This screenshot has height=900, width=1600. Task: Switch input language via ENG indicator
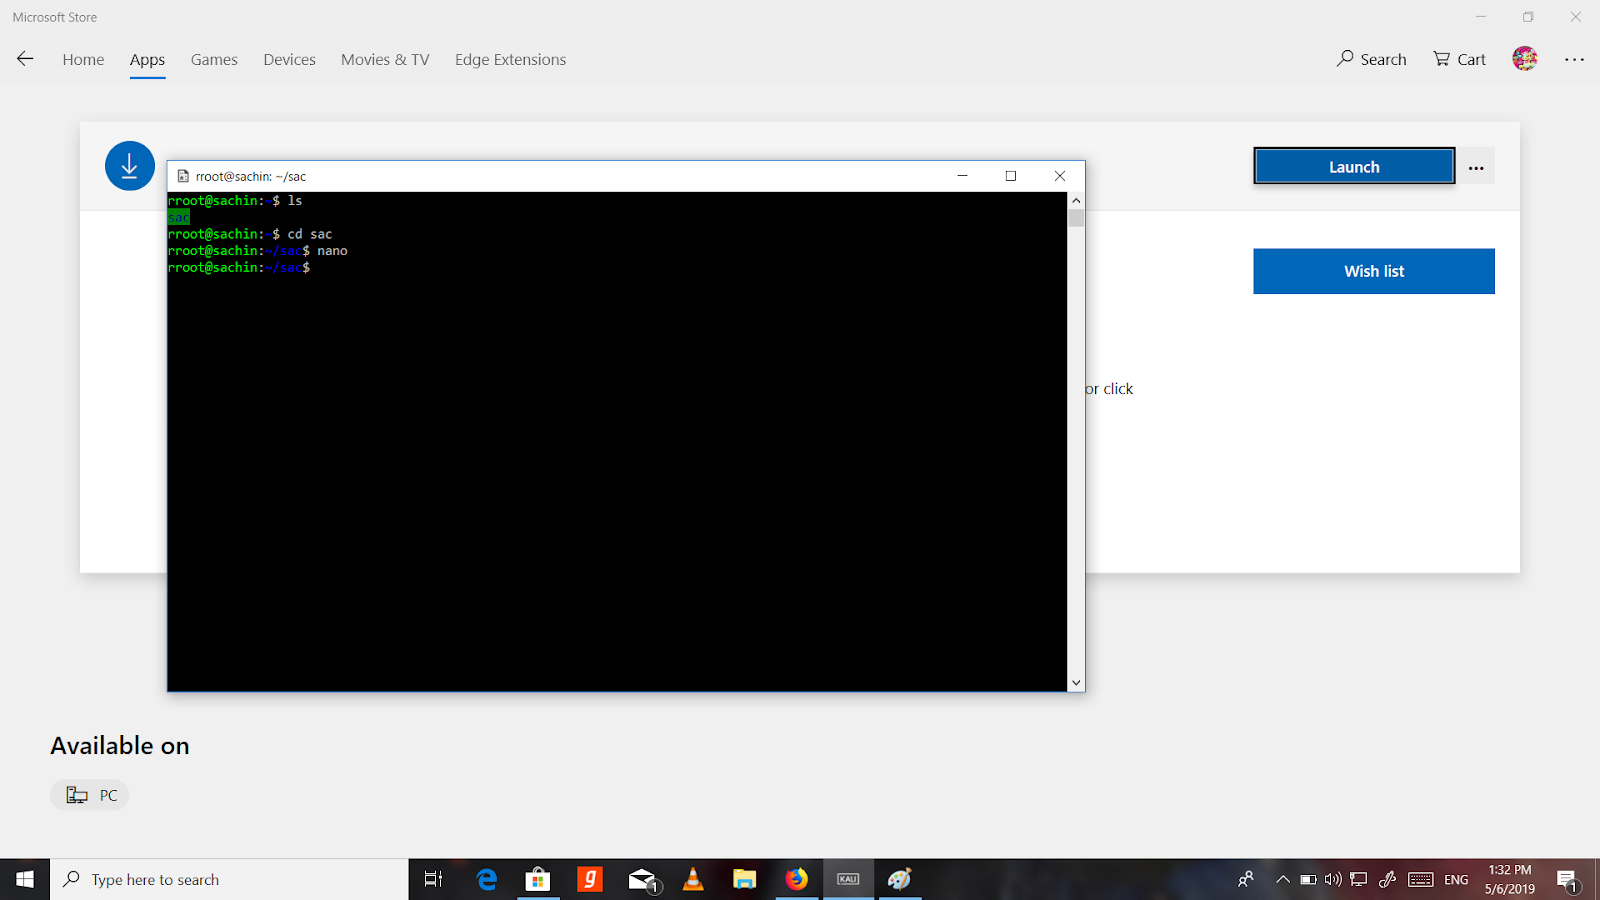coord(1455,879)
